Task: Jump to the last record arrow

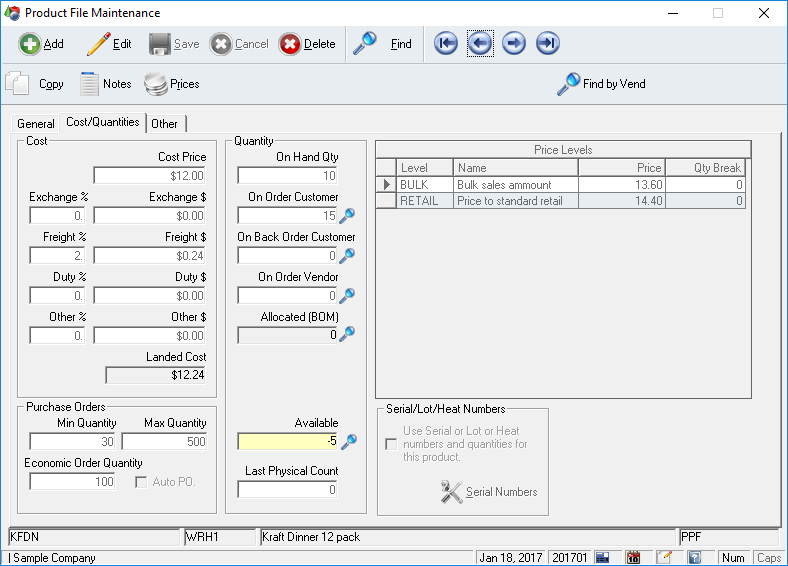Action: pyautogui.click(x=547, y=44)
